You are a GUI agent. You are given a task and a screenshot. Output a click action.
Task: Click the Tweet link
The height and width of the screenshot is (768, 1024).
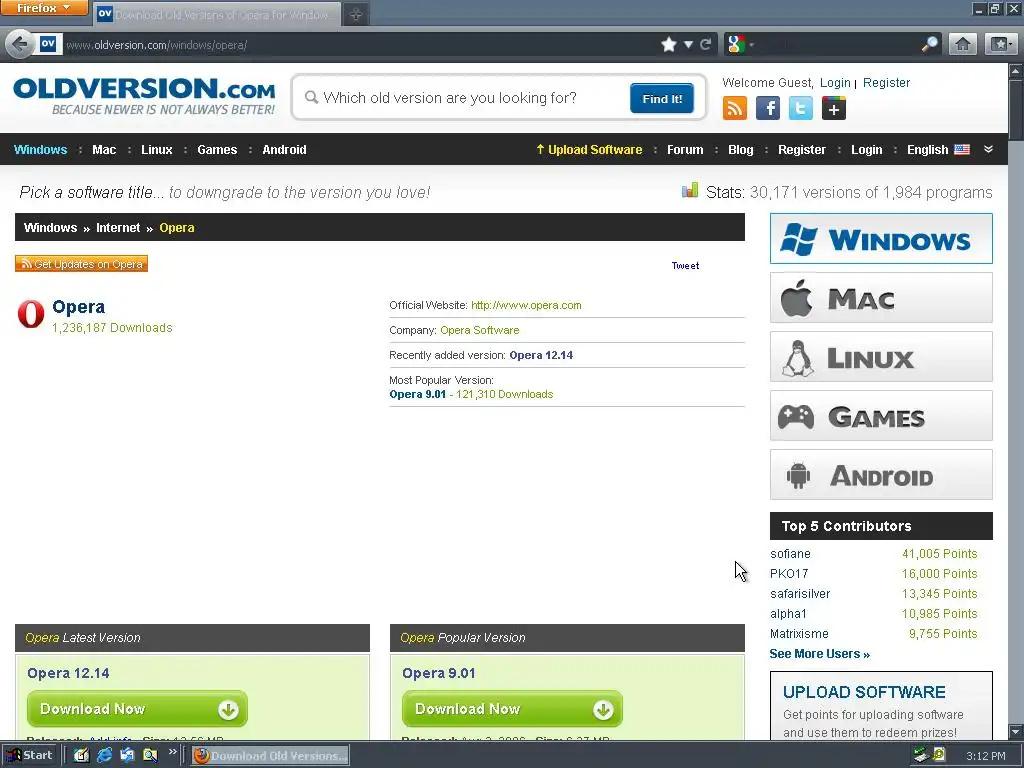(x=685, y=266)
